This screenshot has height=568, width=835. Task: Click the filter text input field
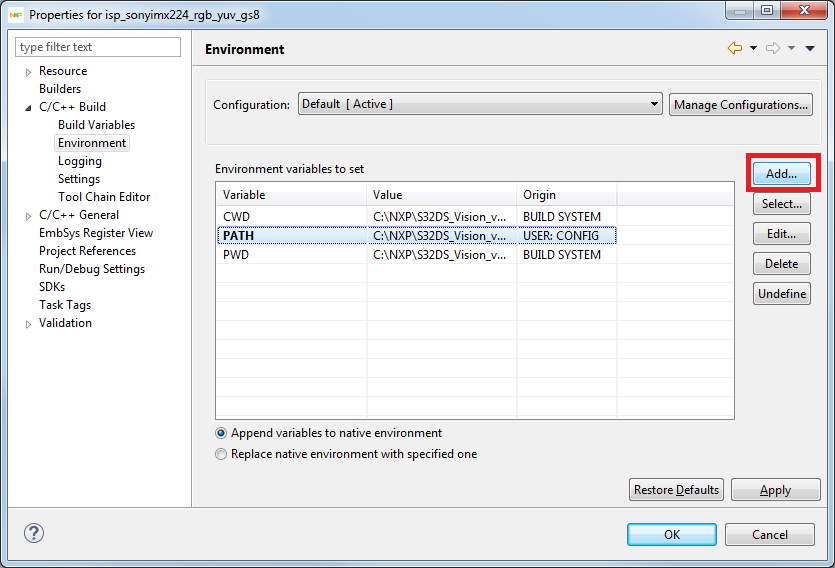click(98, 47)
